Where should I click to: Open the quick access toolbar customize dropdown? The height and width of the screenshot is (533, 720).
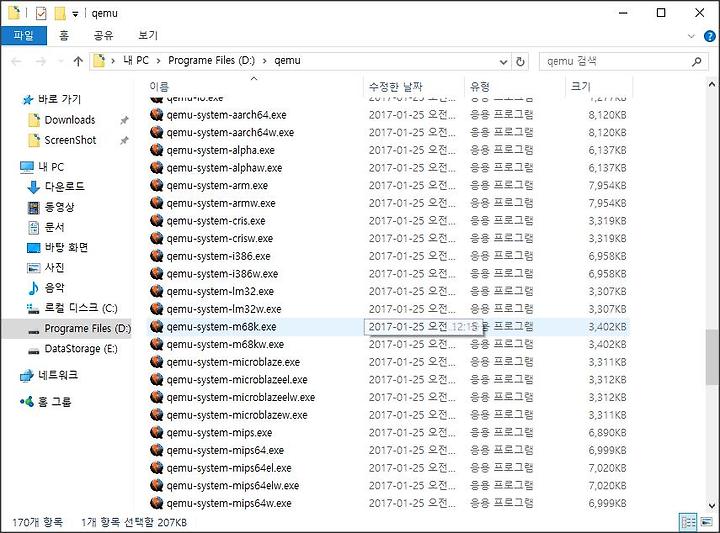(75, 14)
